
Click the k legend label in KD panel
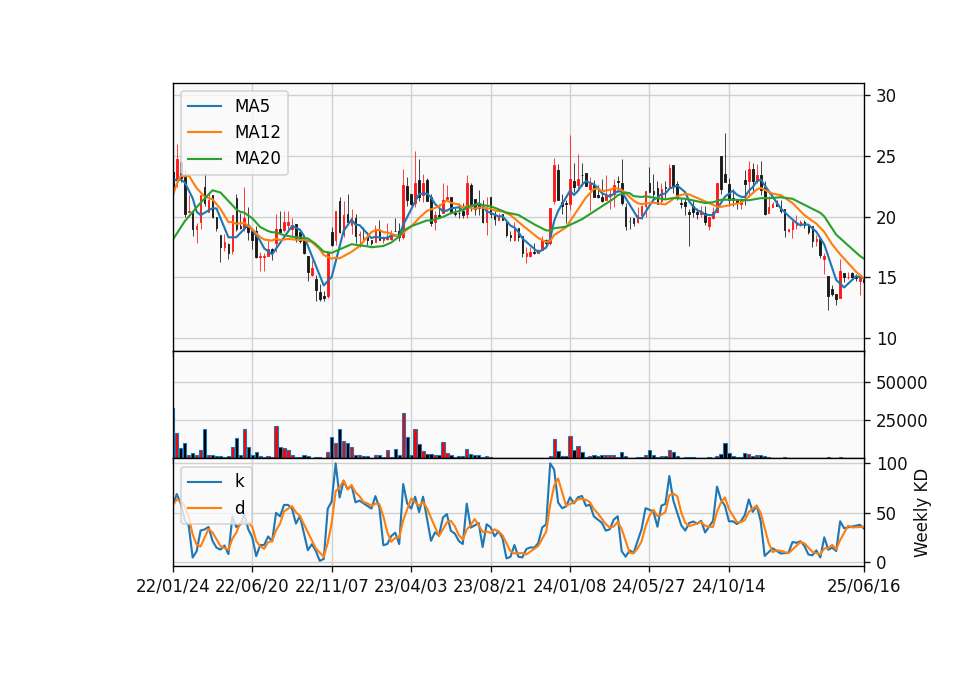coord(239,481)
